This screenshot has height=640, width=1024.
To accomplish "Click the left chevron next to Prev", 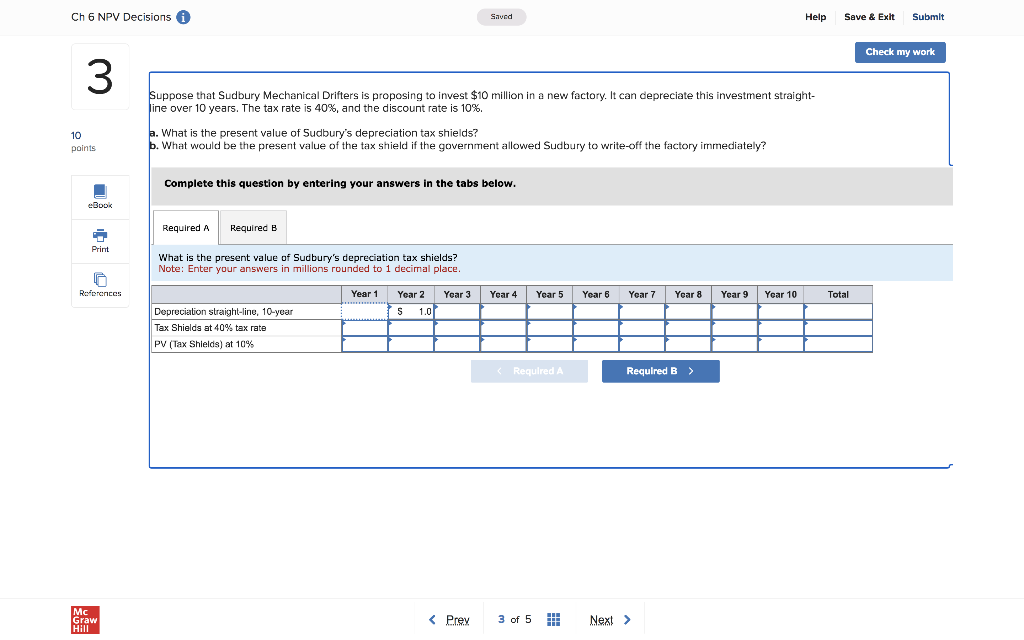I will pyautogui.click(x=431, y=619).
